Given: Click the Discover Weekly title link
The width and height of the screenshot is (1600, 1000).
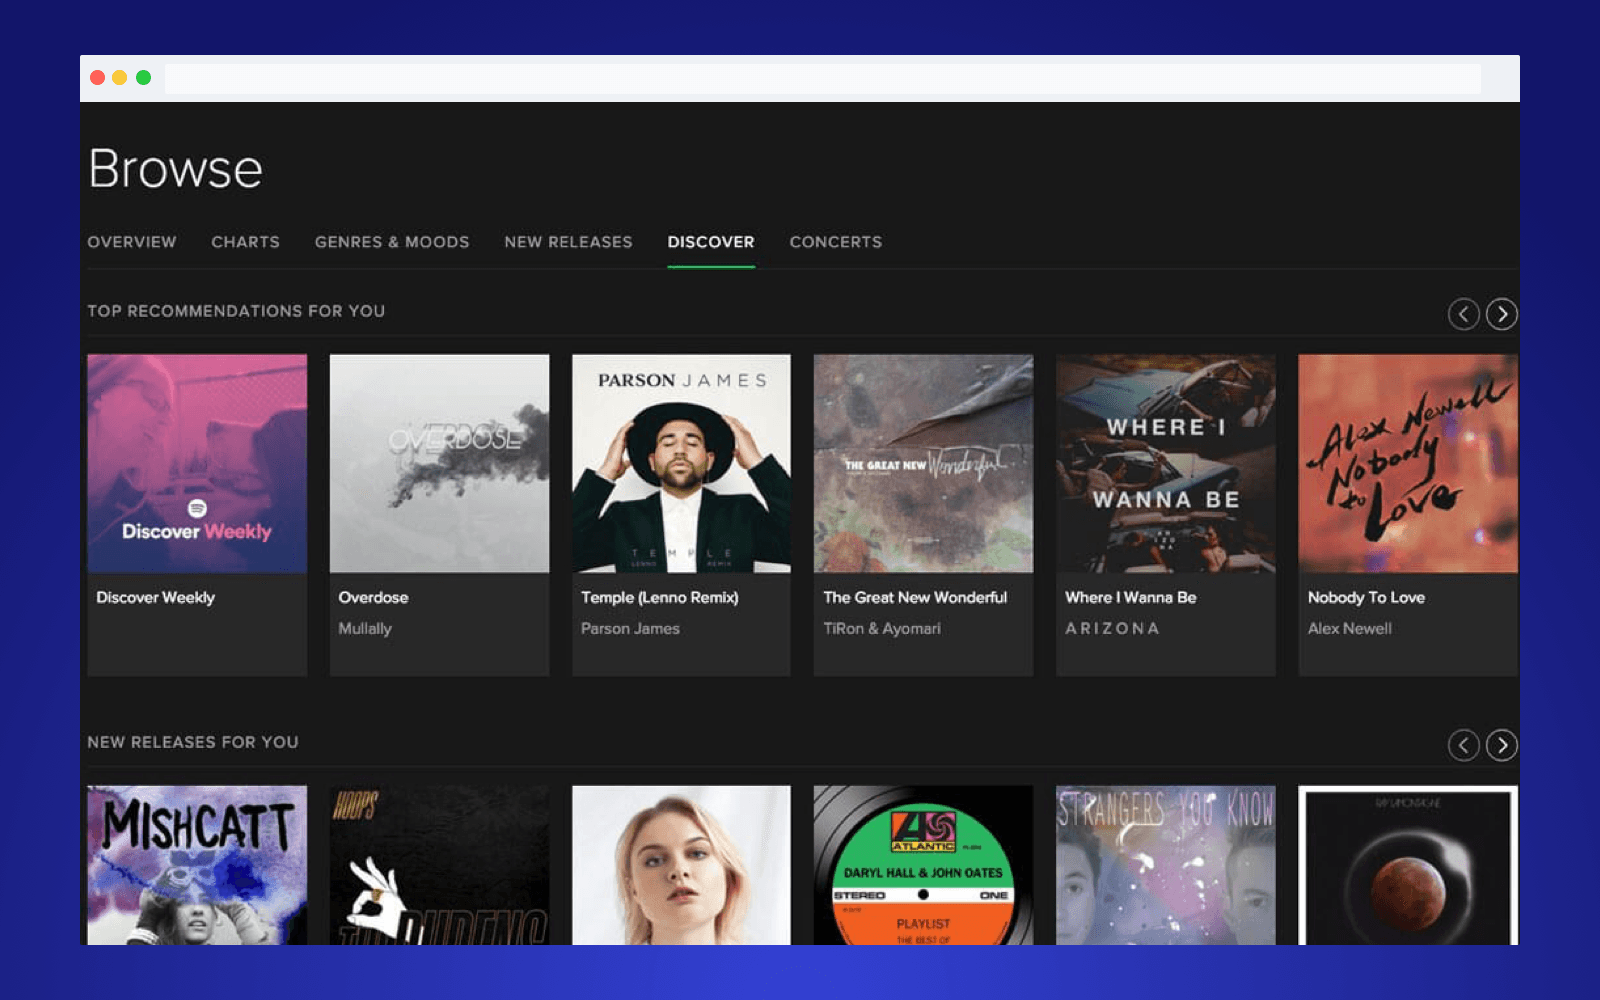Looking at the screenshot, I should pyautogui.click(x=155, y=597).
